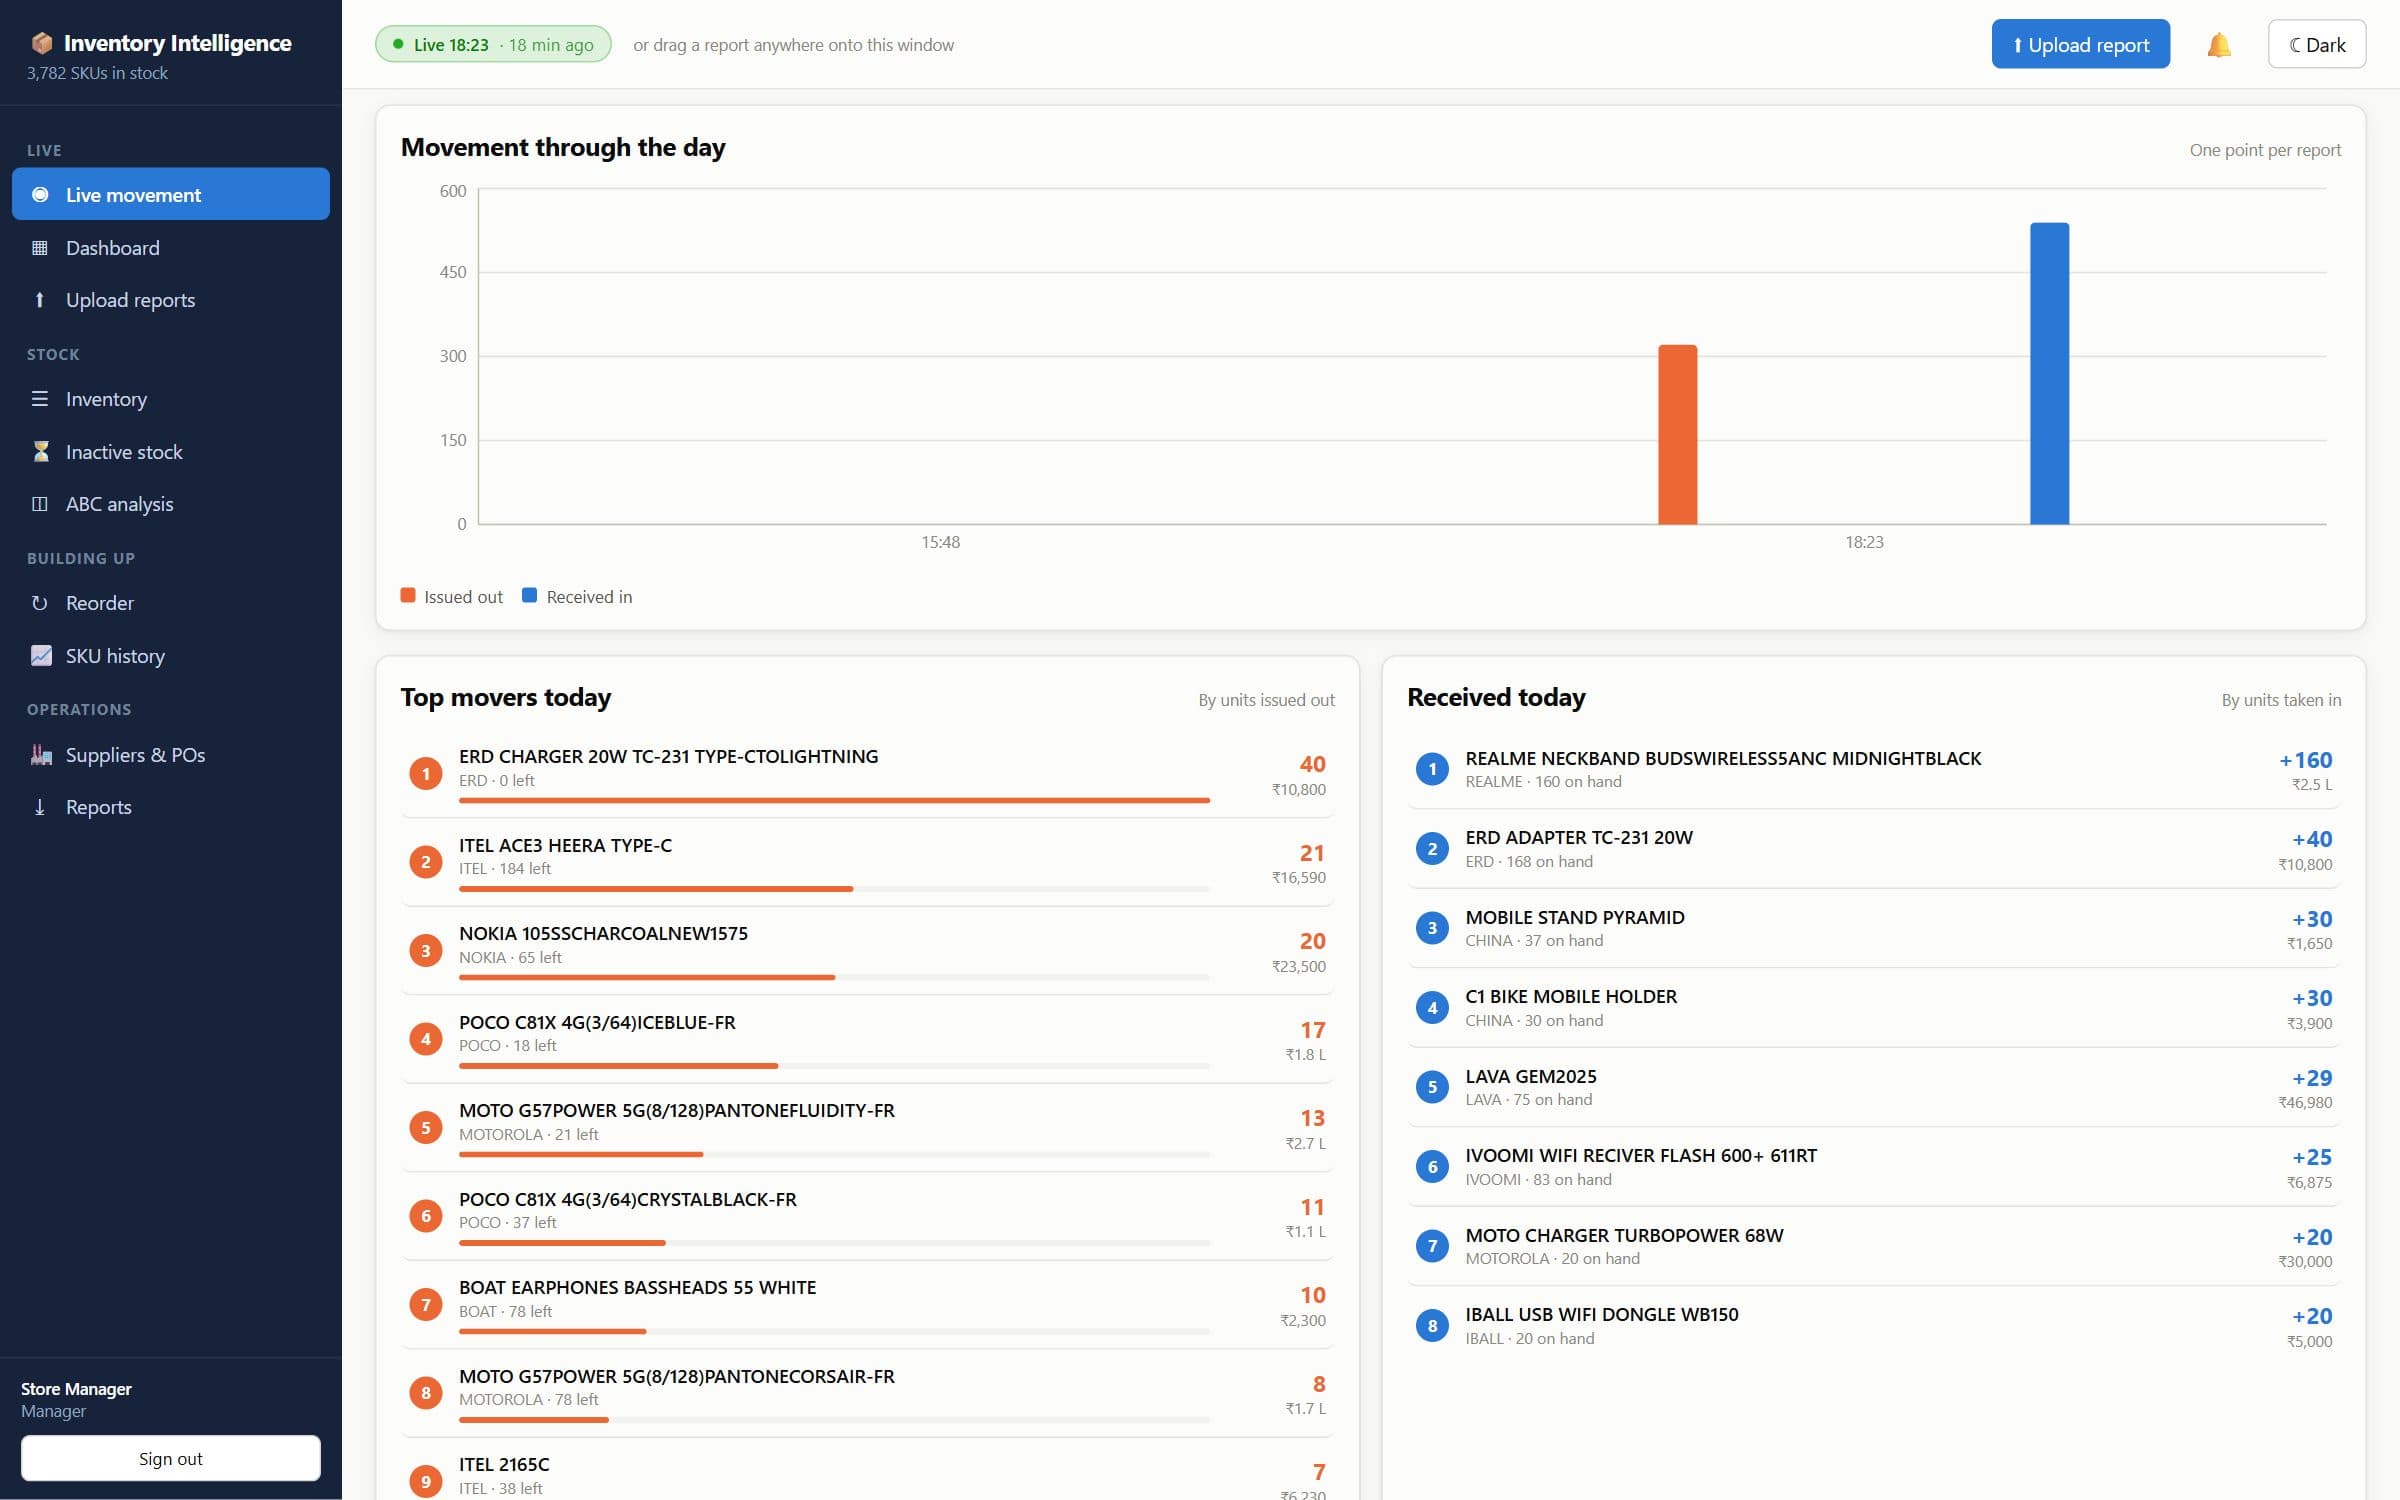Click ITEL ACE3 HEERA TYPE-C progress bar
Image resolution: width=2400 pixels, height=1500 pixels.
pyautogui.click(x=834, y=889)
